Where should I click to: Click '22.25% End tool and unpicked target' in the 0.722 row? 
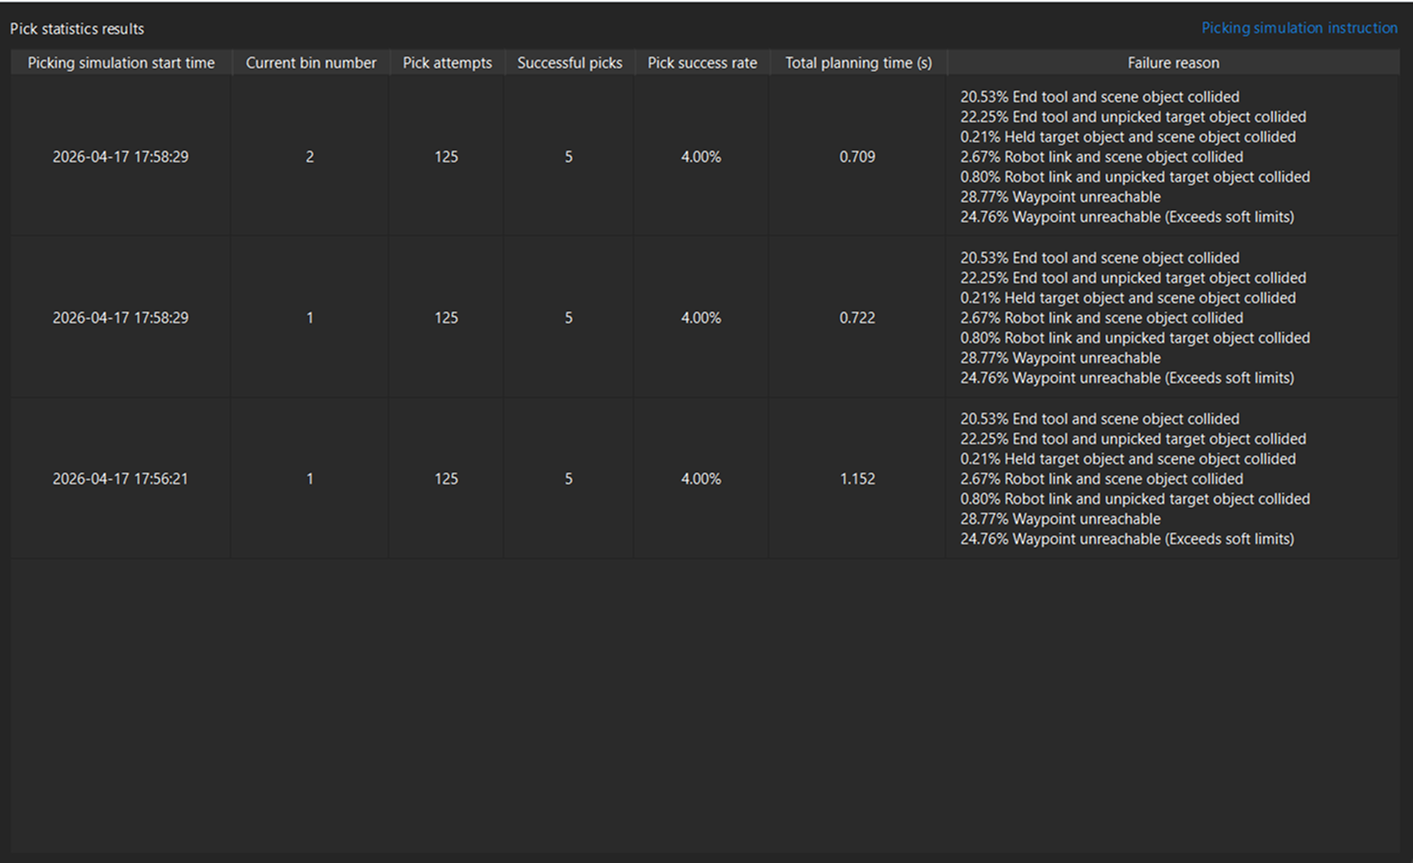[1133, 278]
